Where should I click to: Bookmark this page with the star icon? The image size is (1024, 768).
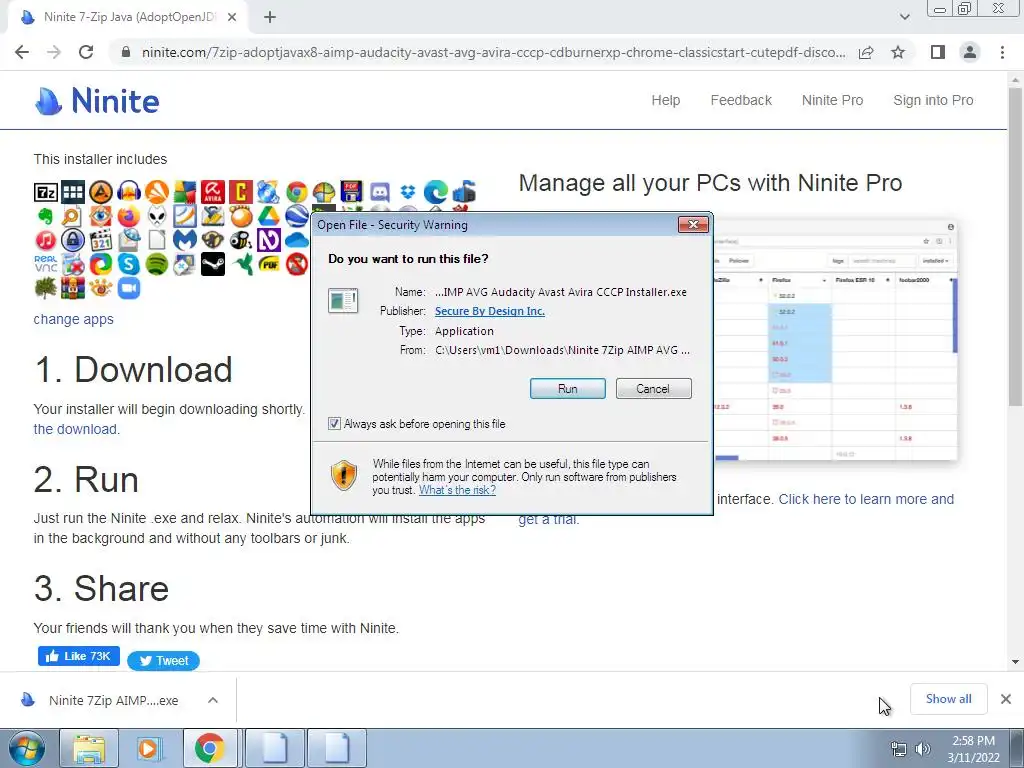[x=898, y=52]
